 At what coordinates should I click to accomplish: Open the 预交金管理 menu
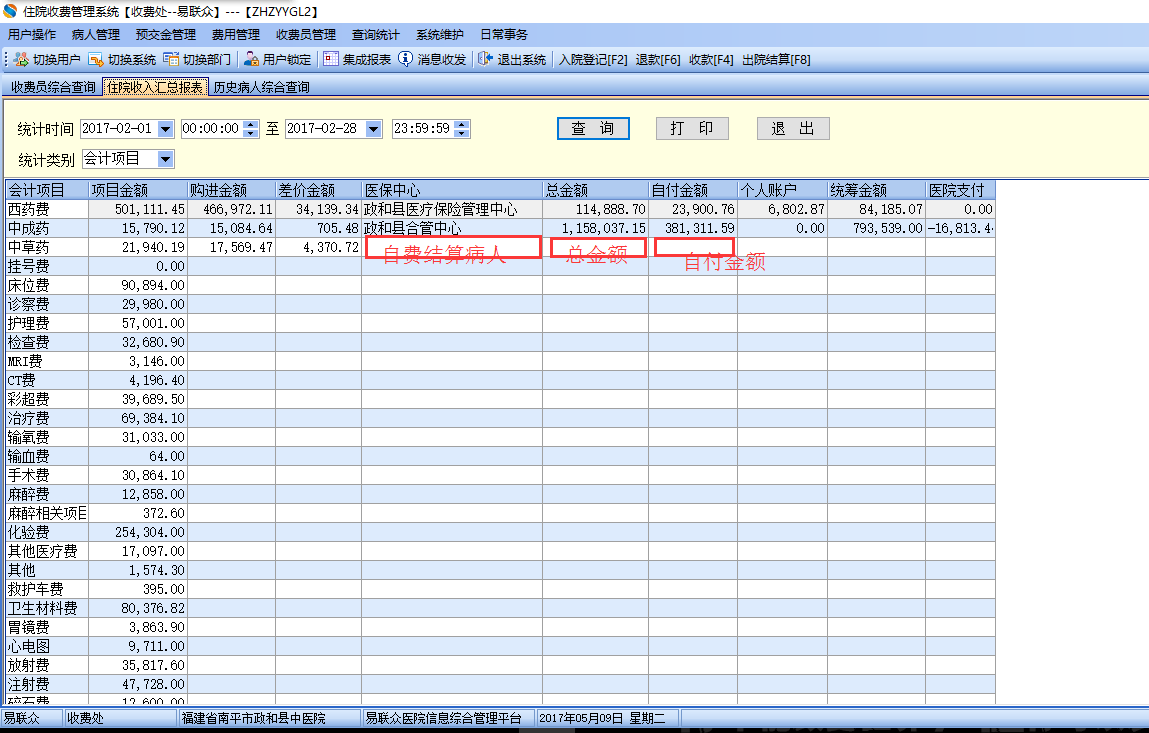[x=166, y=34]
